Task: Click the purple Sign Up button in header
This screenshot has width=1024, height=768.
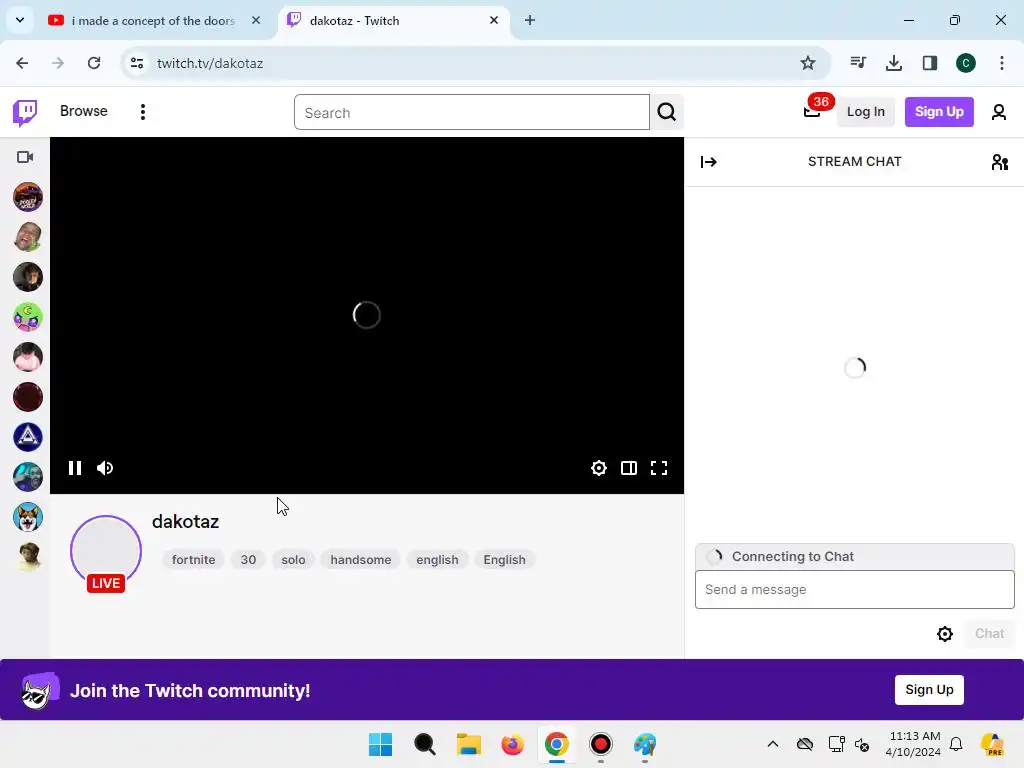Action: pos(938,112)
